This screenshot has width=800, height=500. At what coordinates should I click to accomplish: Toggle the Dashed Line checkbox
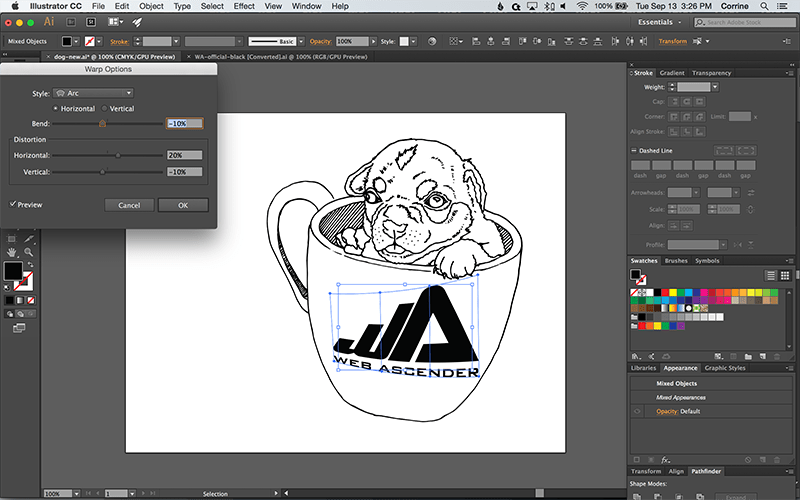[634, 151]
